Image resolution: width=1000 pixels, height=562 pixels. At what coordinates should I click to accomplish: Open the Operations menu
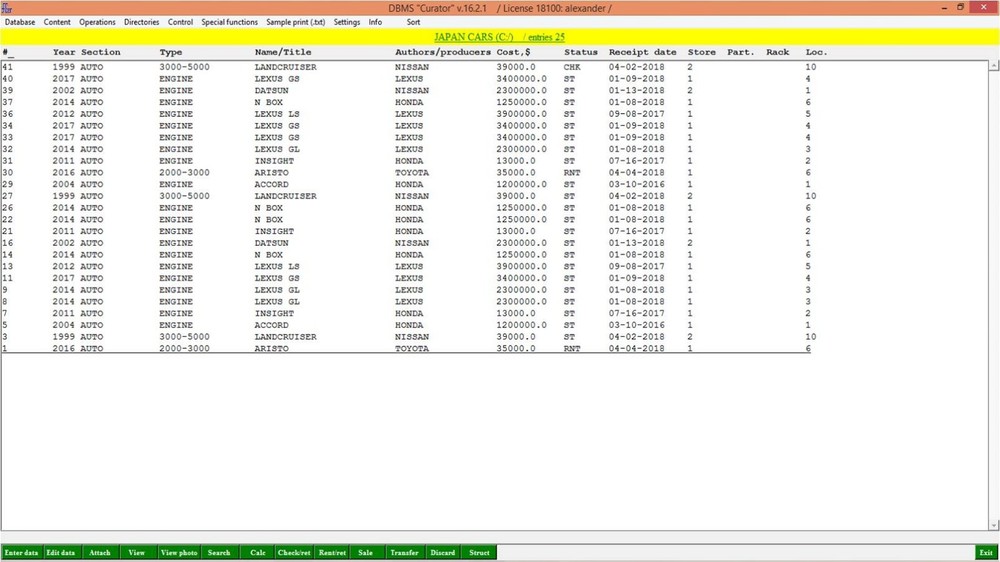point(97,22)
